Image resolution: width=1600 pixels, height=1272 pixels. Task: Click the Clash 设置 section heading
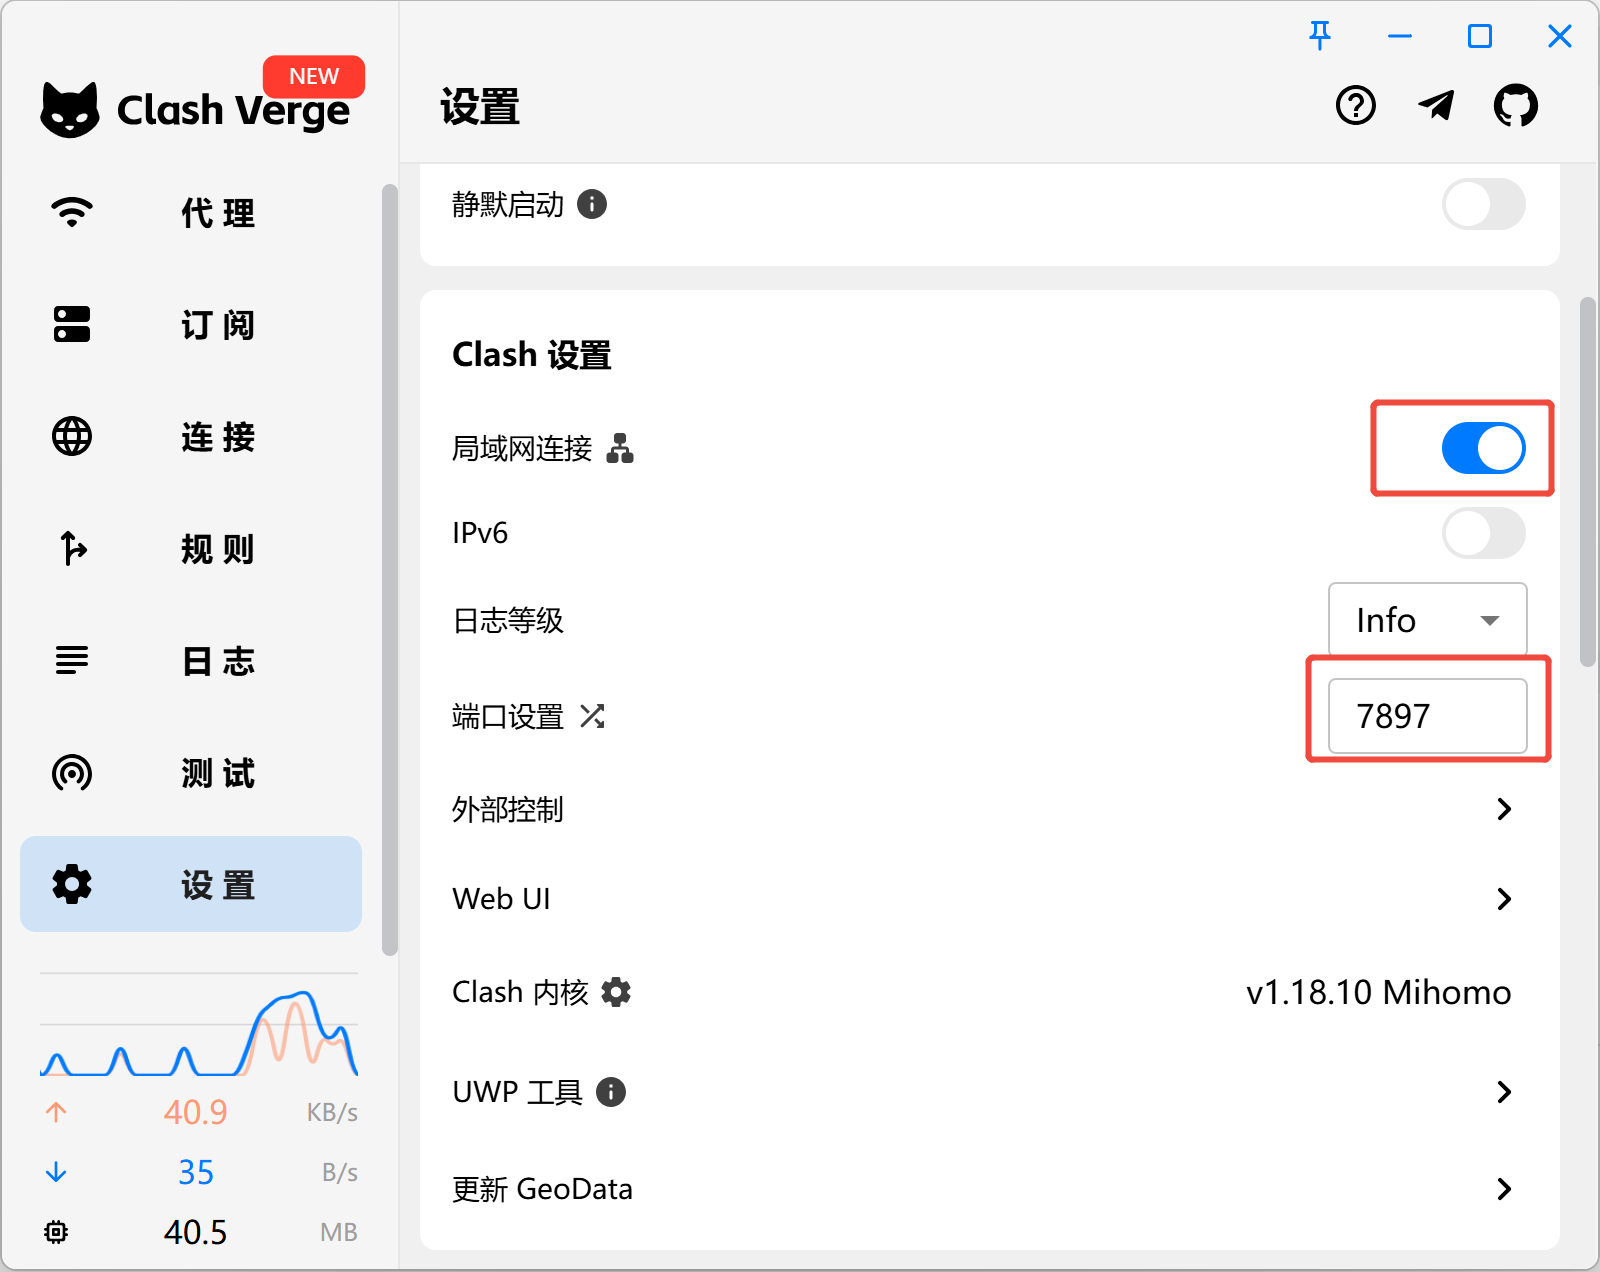(x=531, y=355)
